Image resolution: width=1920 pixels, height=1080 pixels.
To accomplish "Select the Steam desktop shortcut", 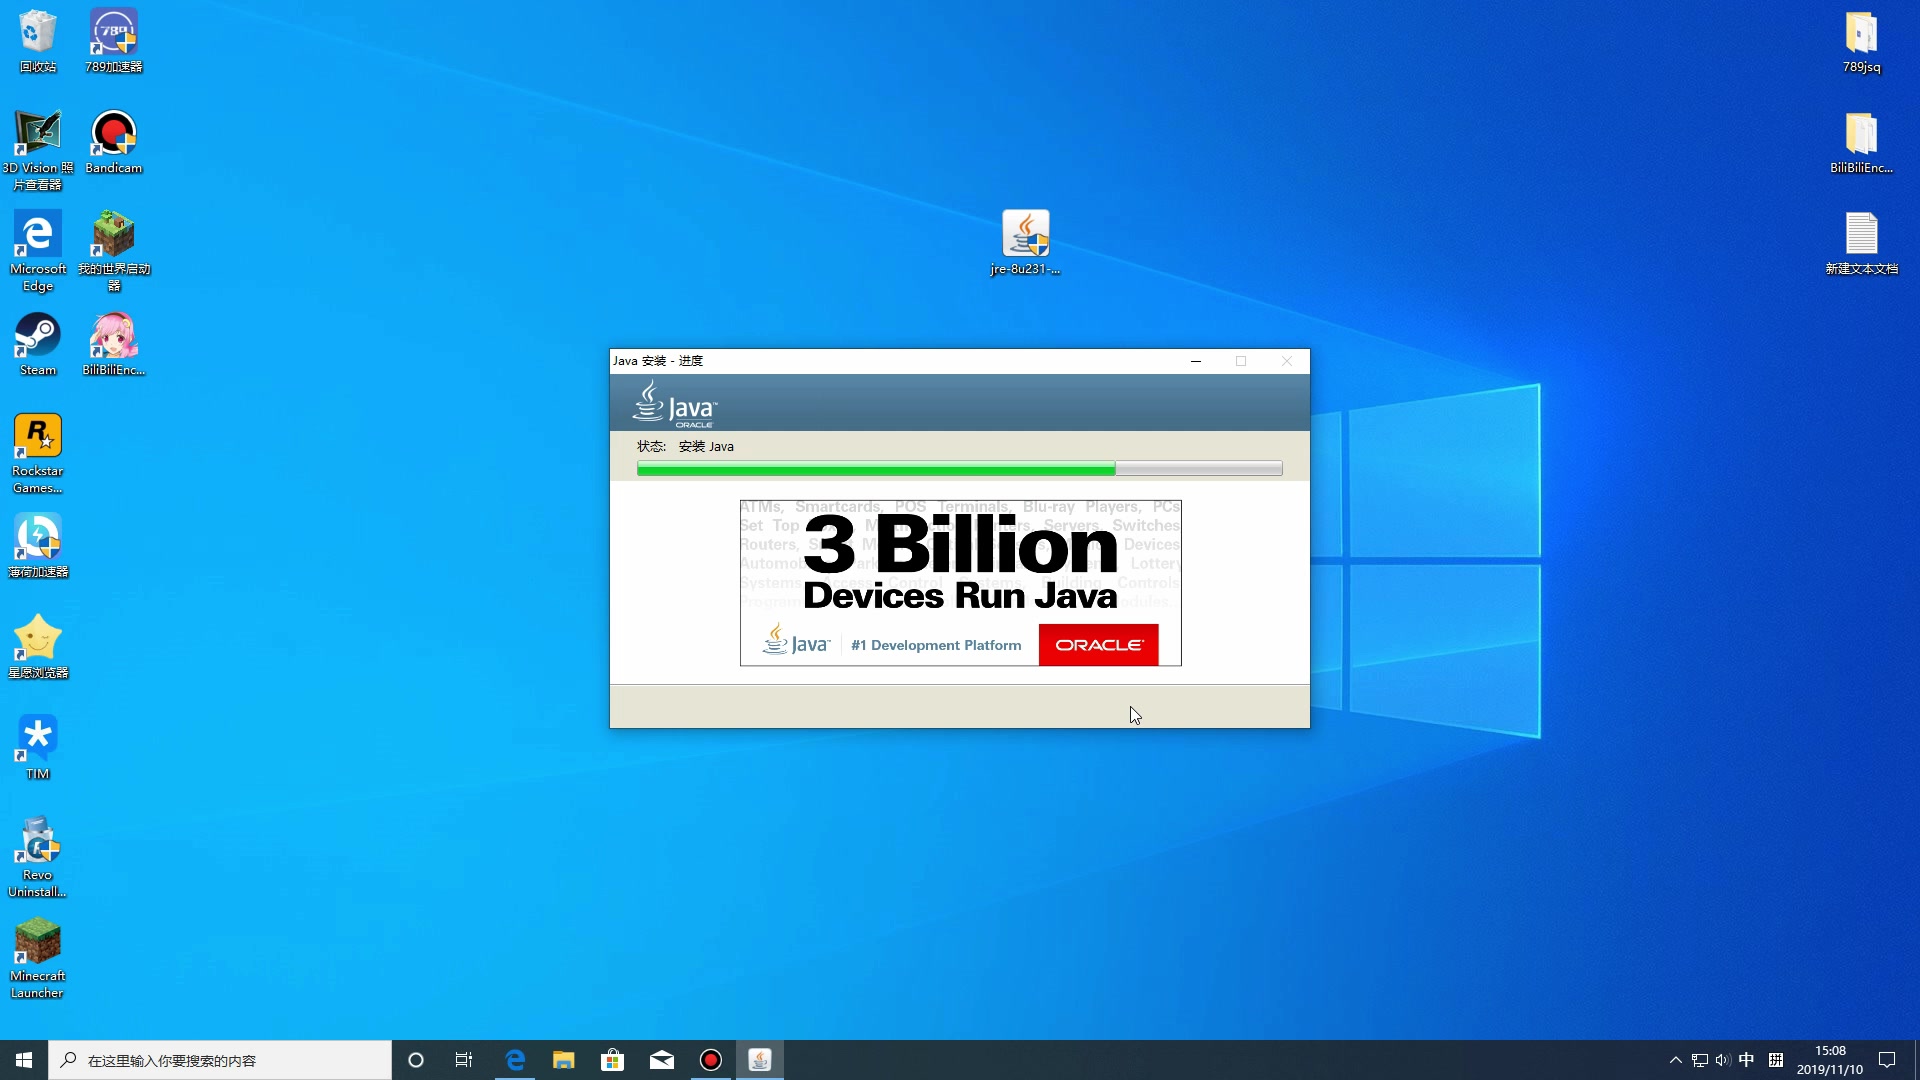I will point(38,344).
